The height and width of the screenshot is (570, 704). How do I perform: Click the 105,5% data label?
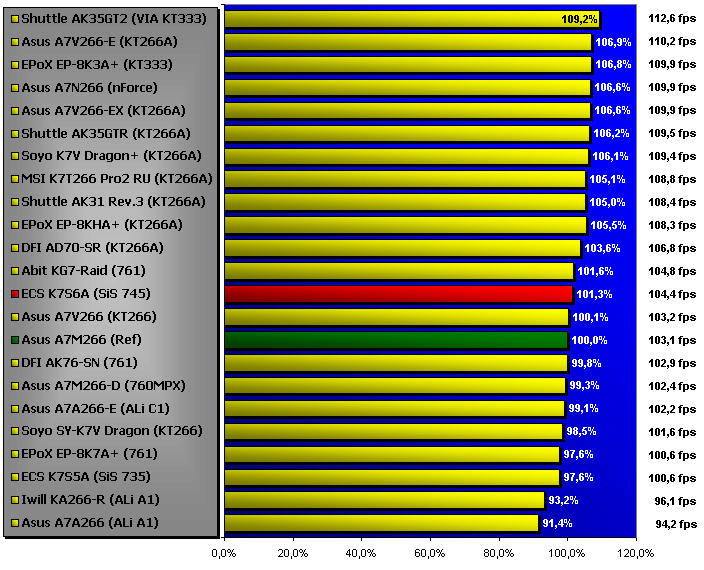pos(608,225)
